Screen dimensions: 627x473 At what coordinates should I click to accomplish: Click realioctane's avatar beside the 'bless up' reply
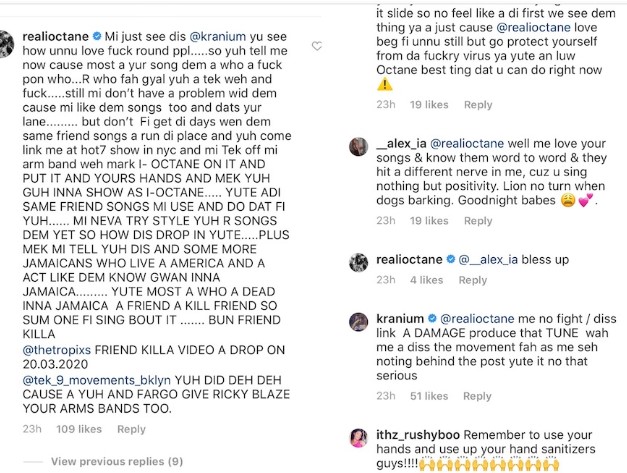pos(358,261)
